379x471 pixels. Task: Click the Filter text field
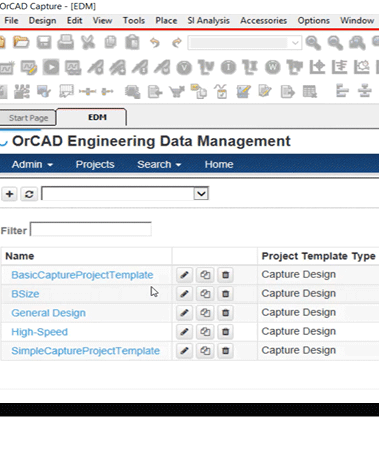coord(91,229)
